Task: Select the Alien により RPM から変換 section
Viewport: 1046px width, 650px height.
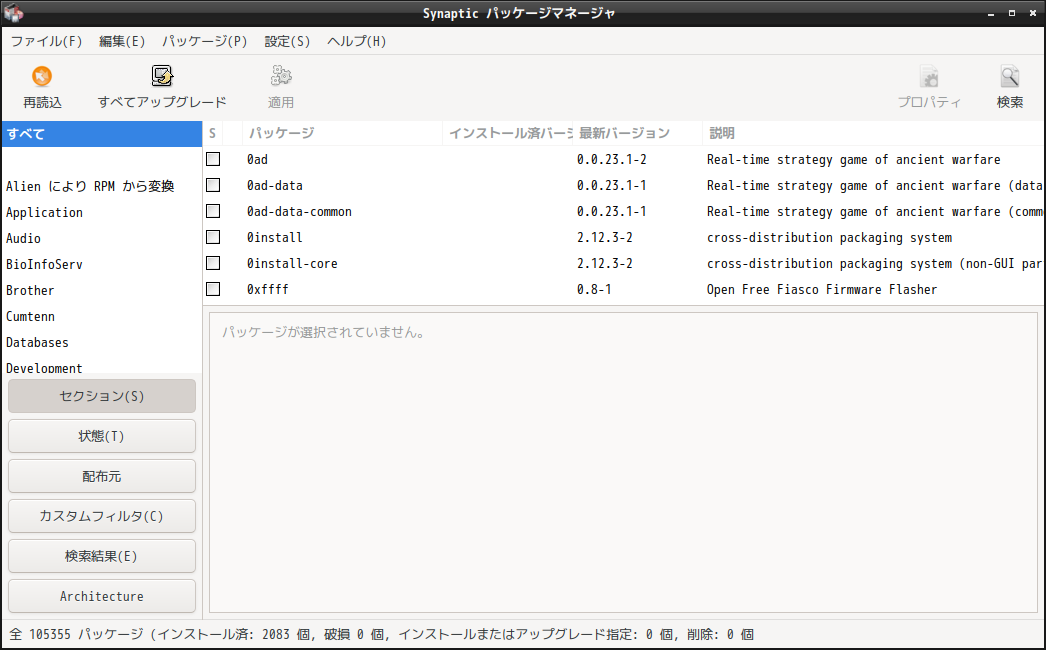Action: (102, 186)
